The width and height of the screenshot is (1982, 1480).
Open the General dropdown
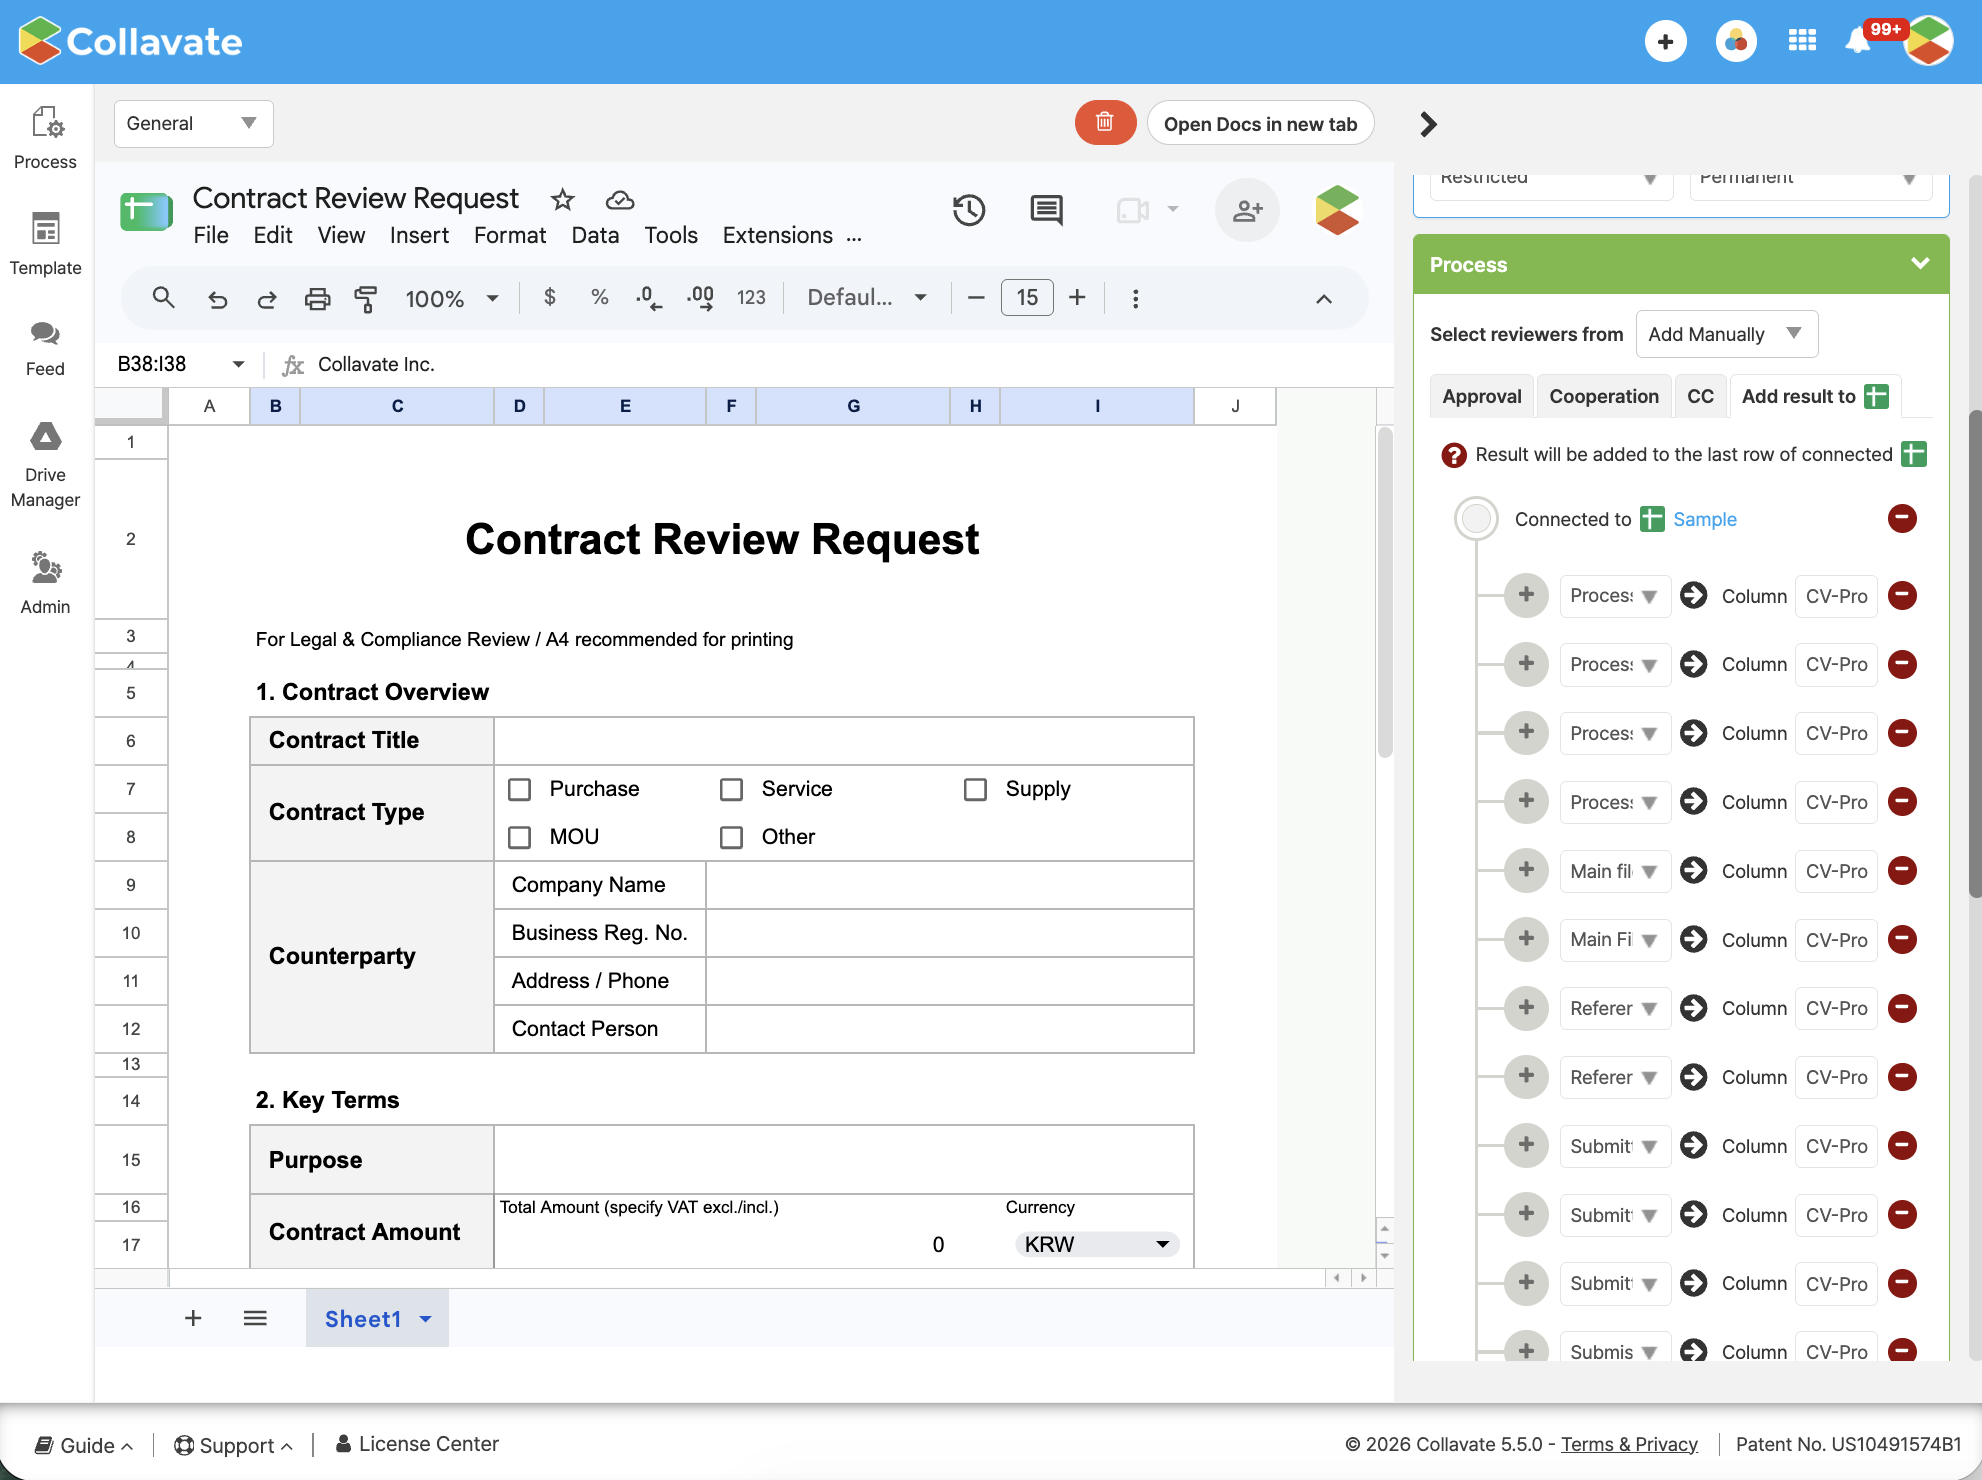click(x=193, y=124)
